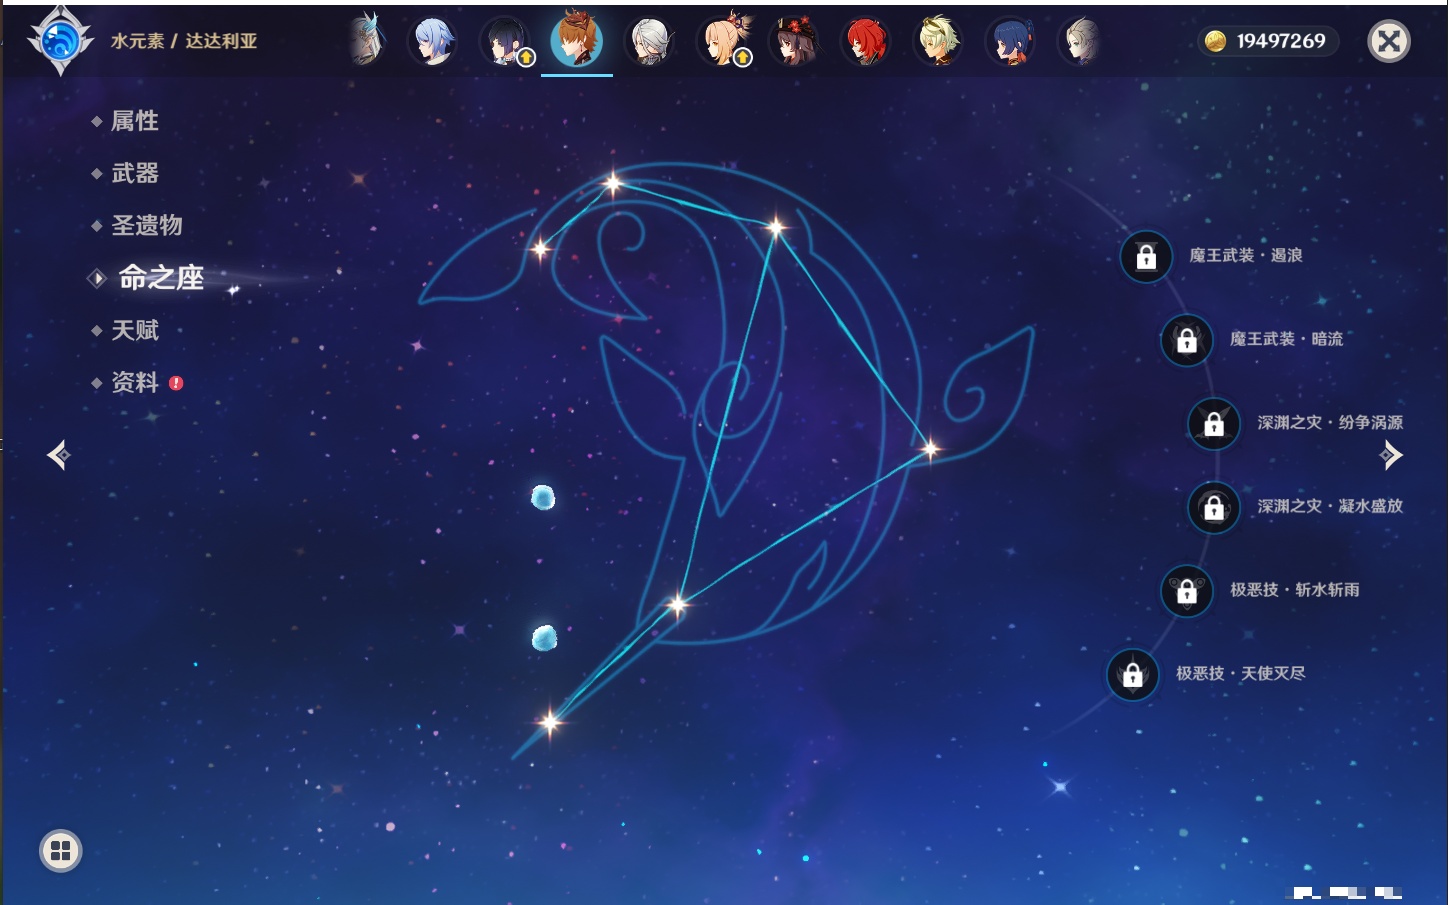1448x905 pixels.
Task: Select the red-haired Diluc character avatar
Action: (x=866, y=42)
